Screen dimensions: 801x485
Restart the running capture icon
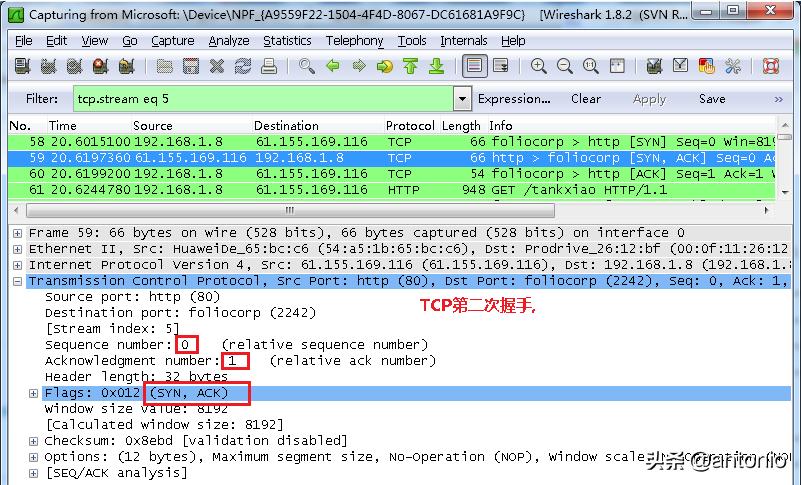click(x=126, y=66)
